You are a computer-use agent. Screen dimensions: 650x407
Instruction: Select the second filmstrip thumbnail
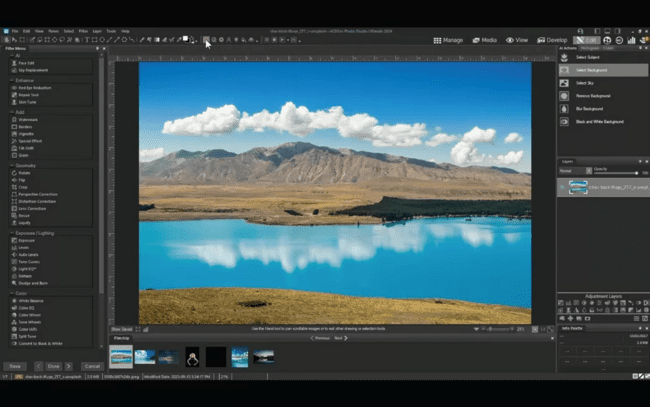pos(145,357)
